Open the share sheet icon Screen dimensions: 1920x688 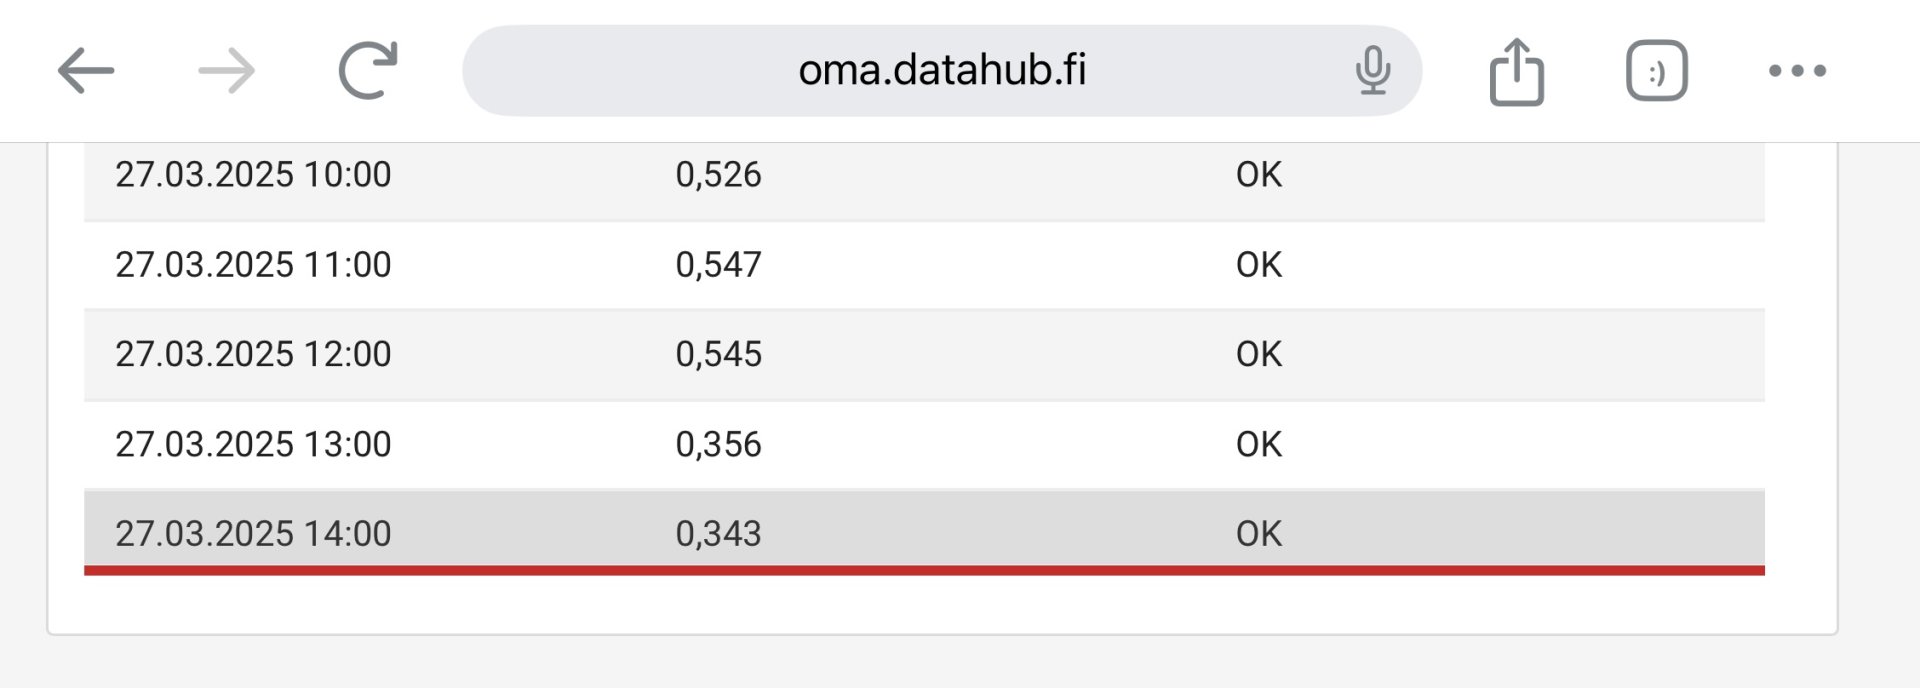tap(1516, 71)
